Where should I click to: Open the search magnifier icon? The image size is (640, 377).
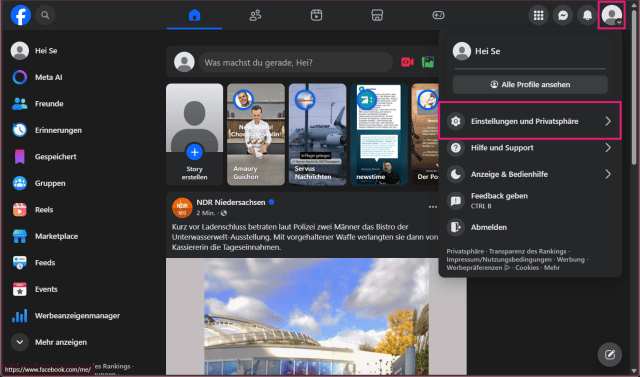(x=45, y=15)
